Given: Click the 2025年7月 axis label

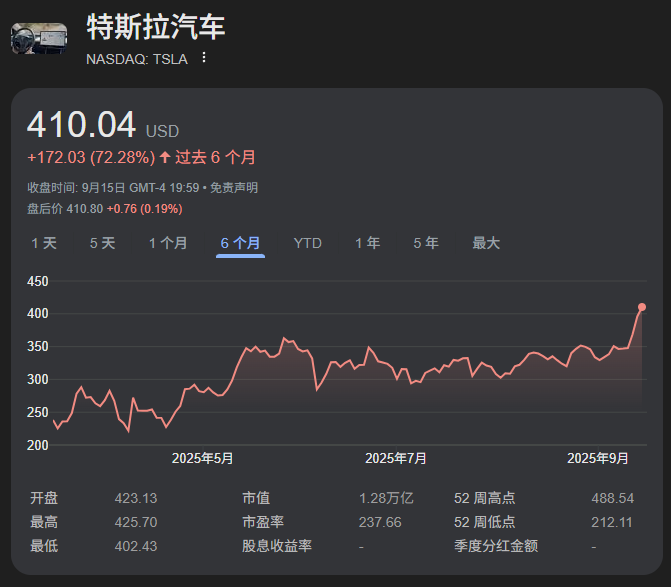Looking at the screenshot, I should [396, 459].
